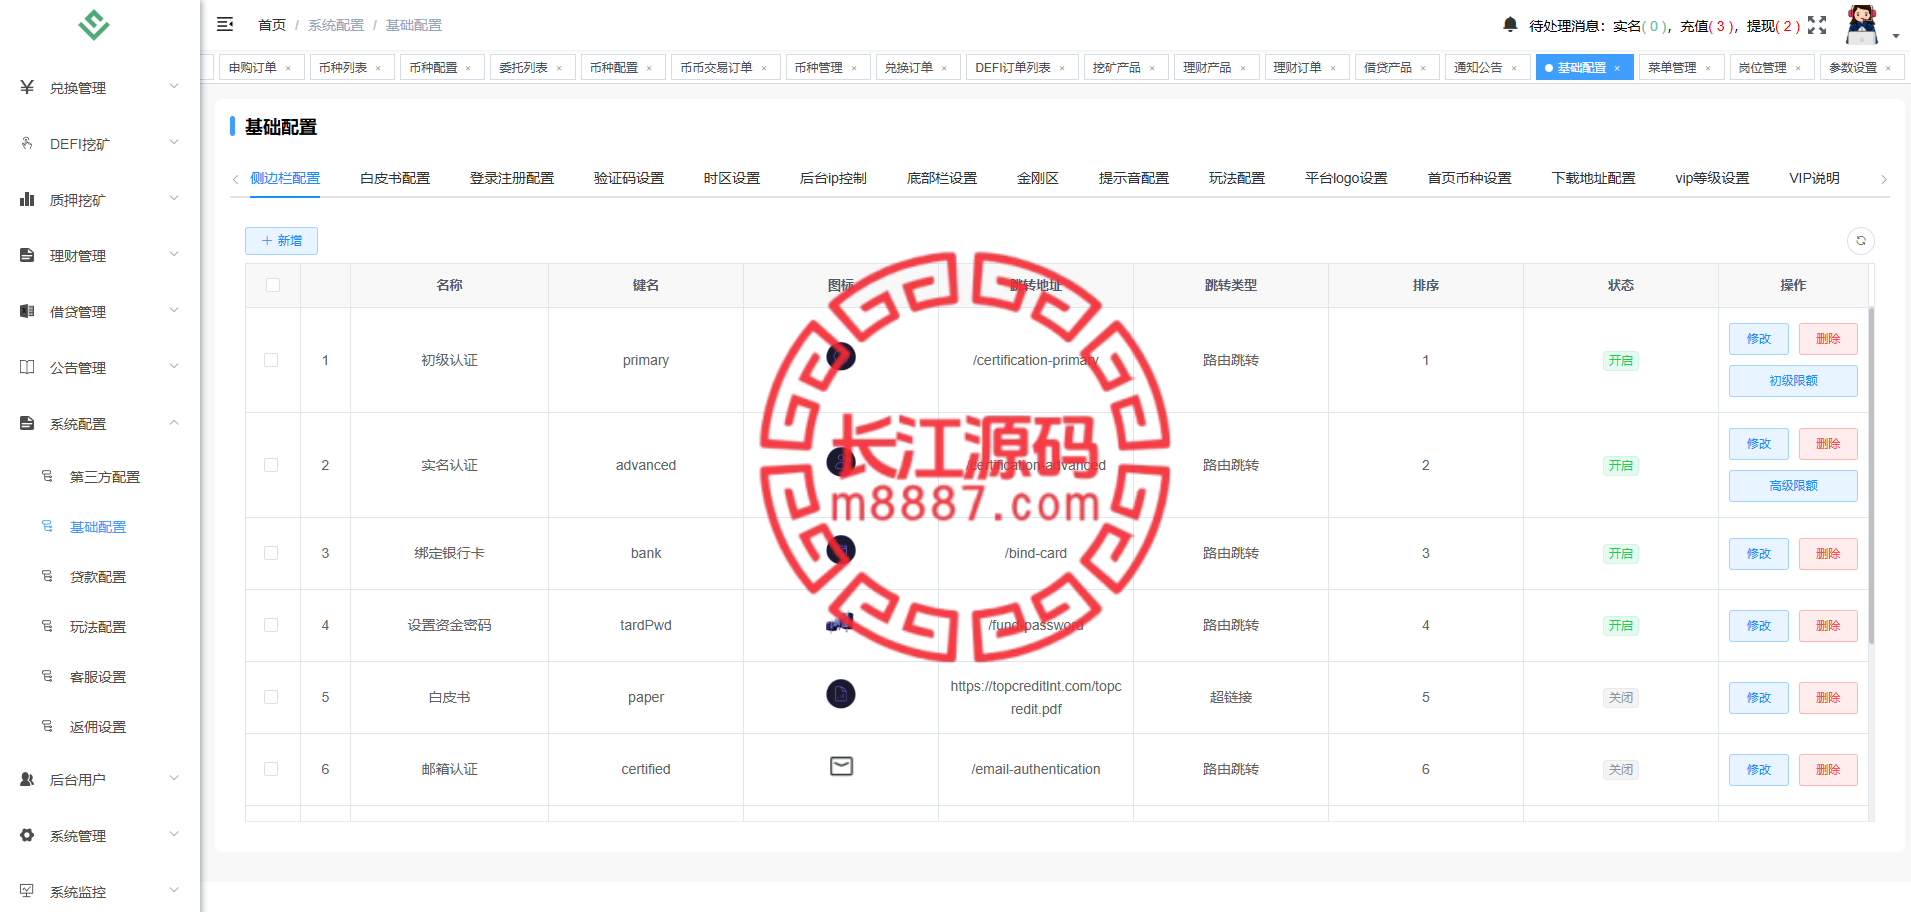This screenshot has height=912, width=1911.
Task: Check the row for 邮箱认证
Action: coord(271,769)
